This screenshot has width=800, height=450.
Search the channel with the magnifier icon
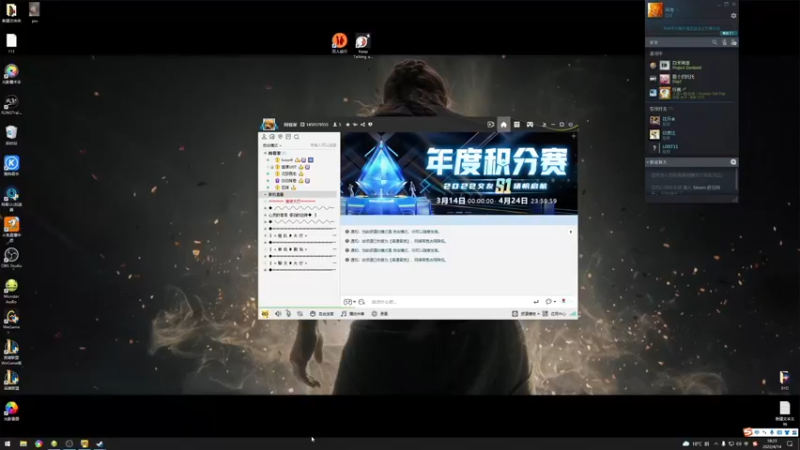(296, 137)
